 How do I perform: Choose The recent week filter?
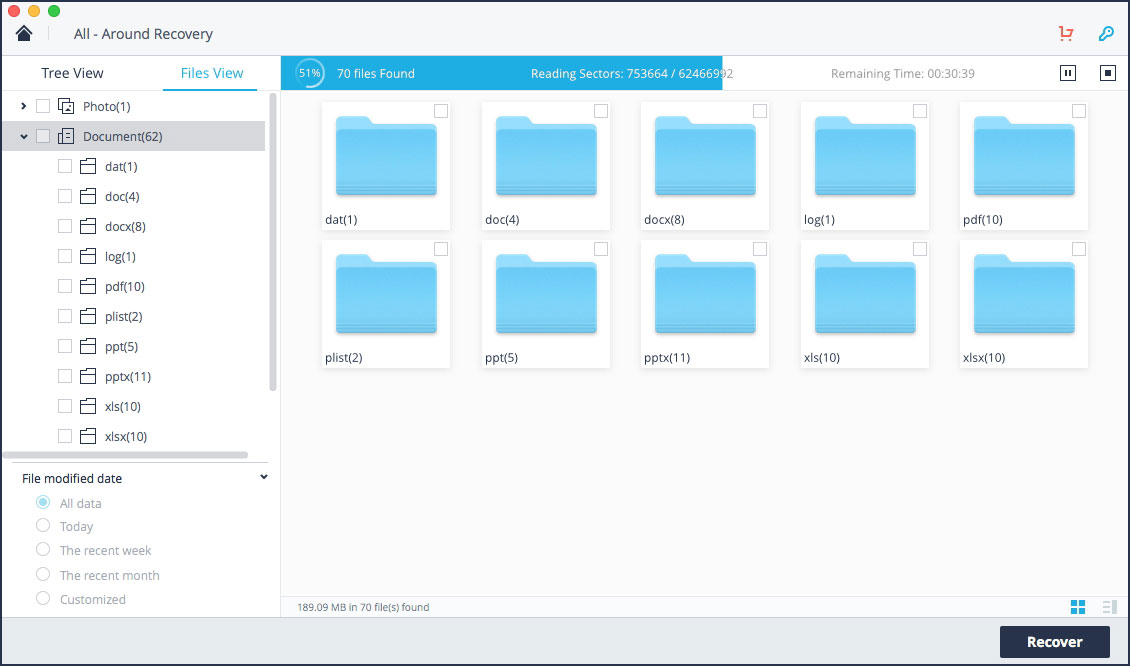click(43, 550)
